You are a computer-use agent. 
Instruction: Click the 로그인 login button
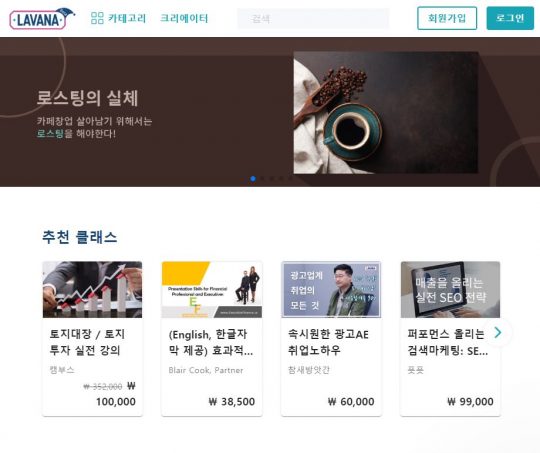coord(510,18)
